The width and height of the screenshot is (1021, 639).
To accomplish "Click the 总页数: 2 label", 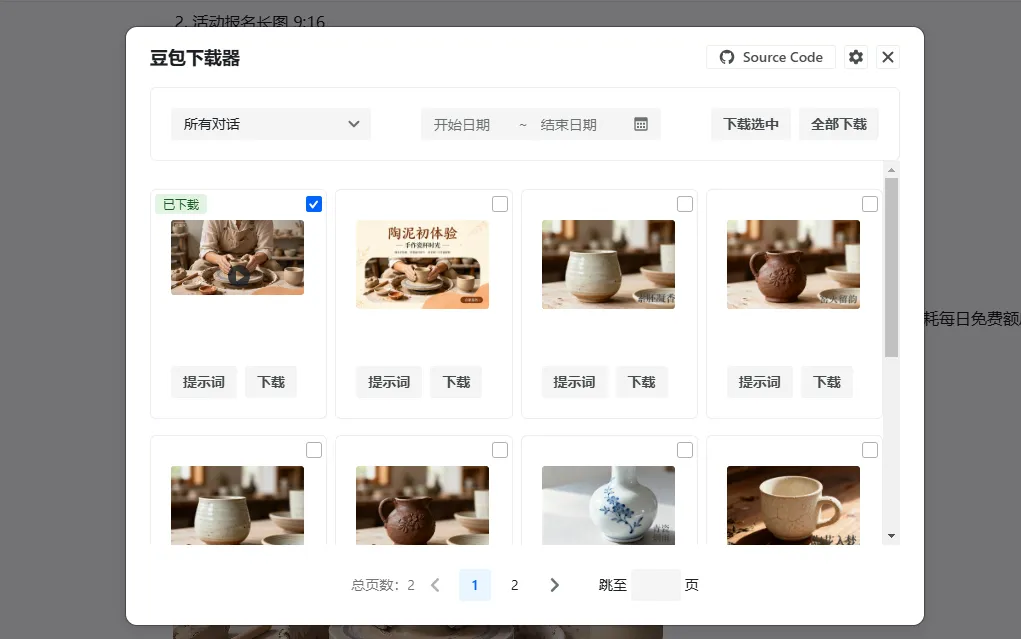I will tap(383, 585).
